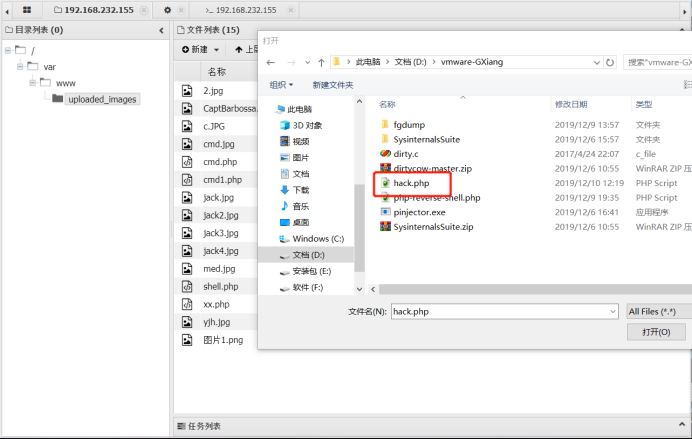This screenshot has width=692, height=439.
Task: Switch to the 192.168.232.155 terminal tab
Action: click(241, 10)
